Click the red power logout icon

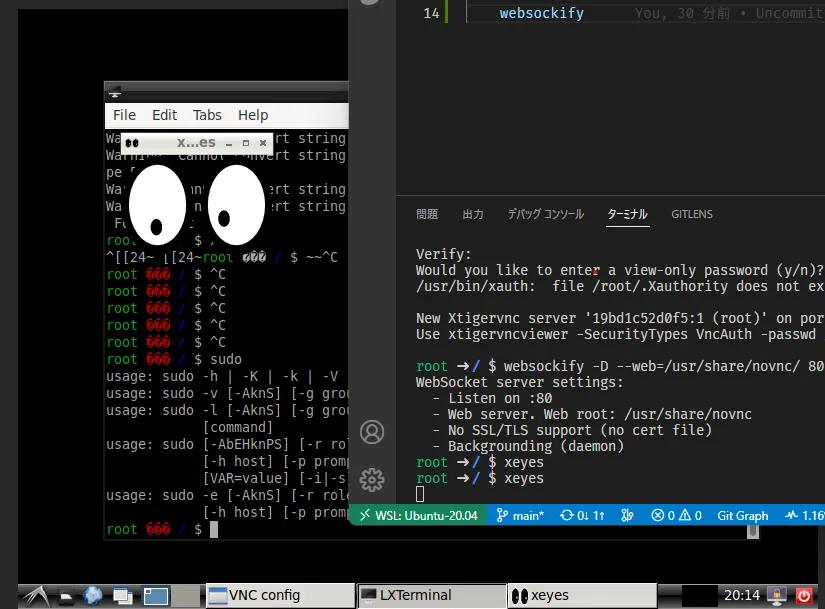[804, 596]
